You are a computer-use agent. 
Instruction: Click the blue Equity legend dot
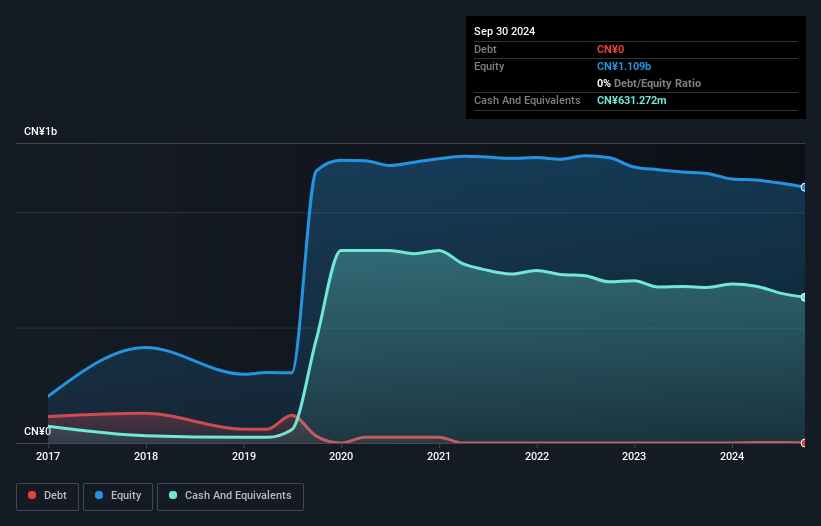(x=99, y=495)
